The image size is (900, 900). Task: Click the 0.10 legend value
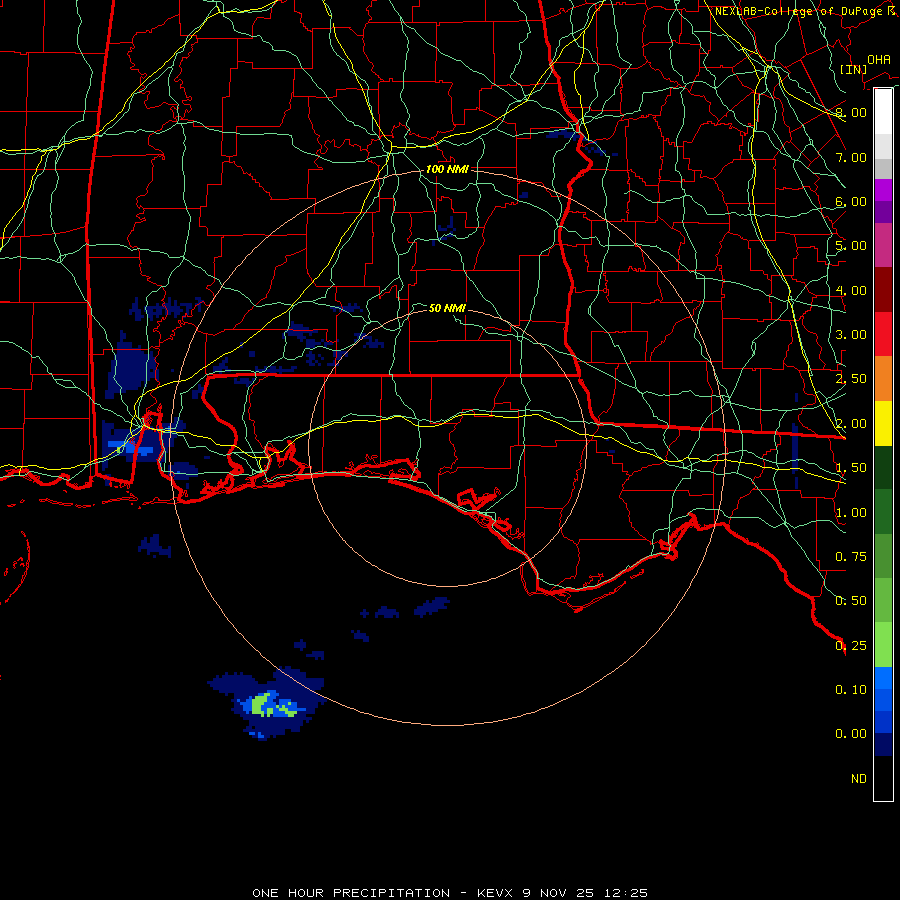[x=851, y=690]
